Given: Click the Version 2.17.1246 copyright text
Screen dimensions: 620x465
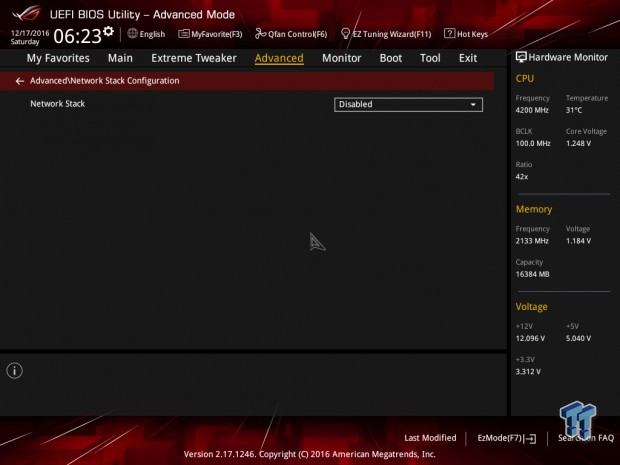Looking at the screenshot, I should [310, 454].
